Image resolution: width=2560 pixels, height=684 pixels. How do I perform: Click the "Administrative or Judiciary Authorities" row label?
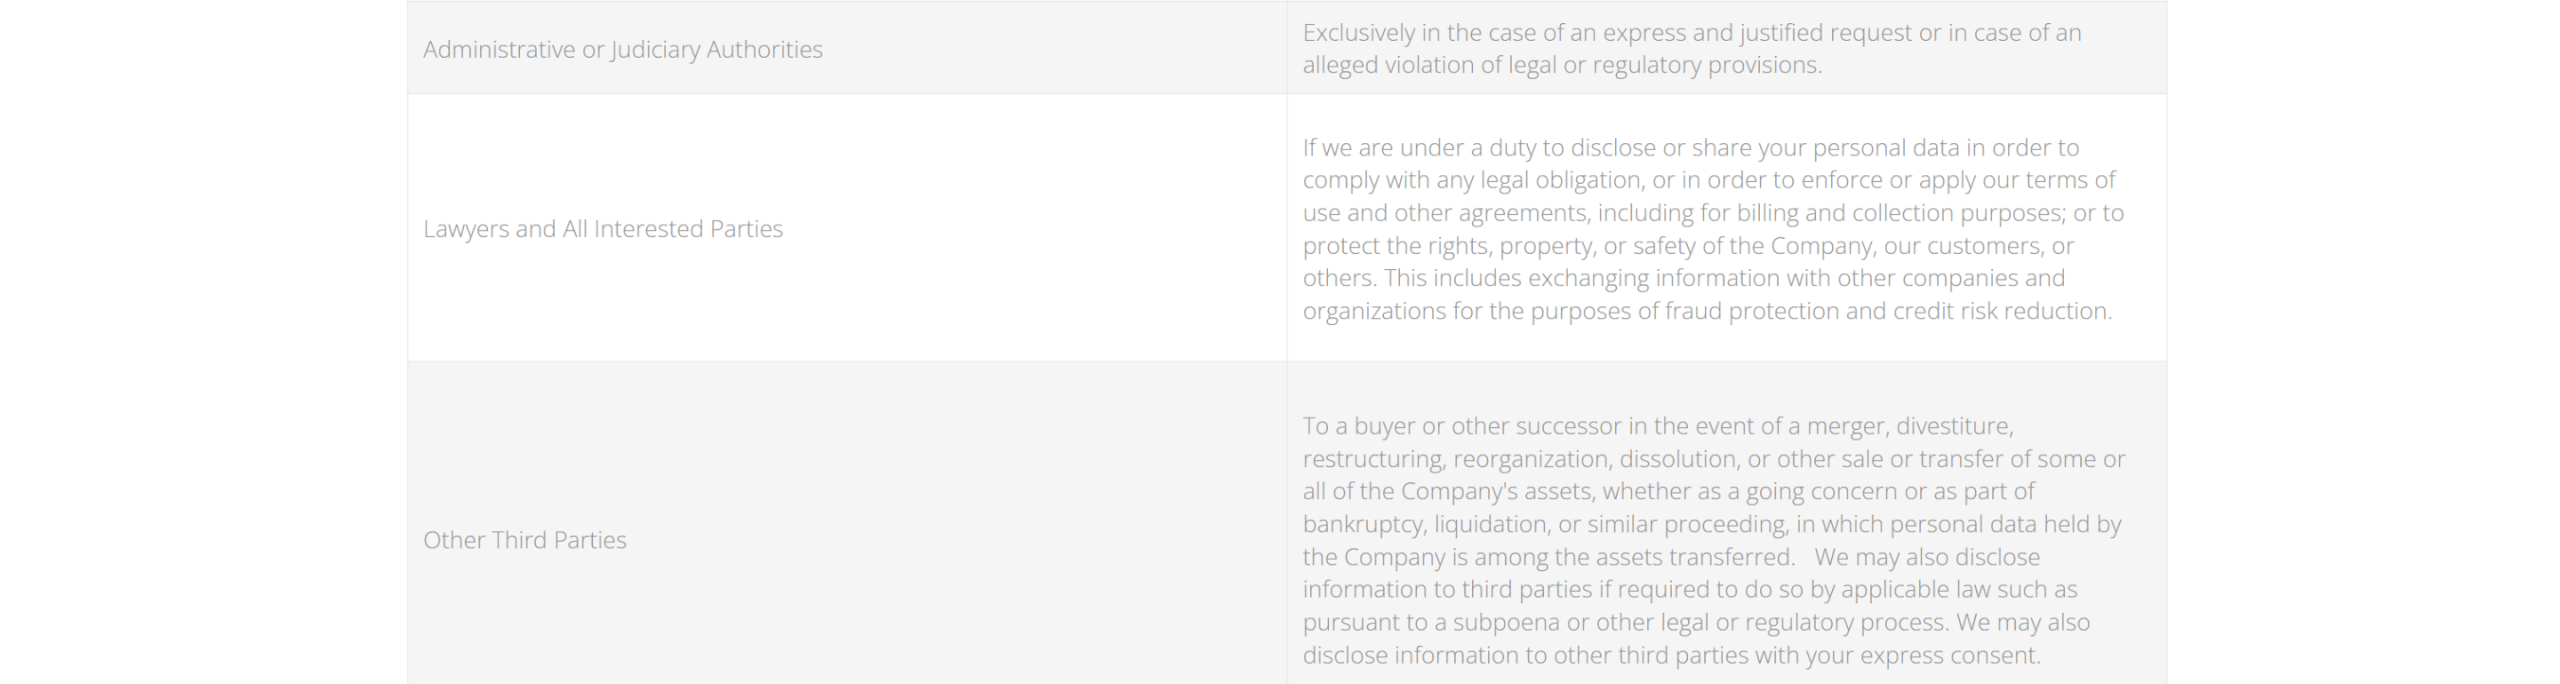(622, 49)
